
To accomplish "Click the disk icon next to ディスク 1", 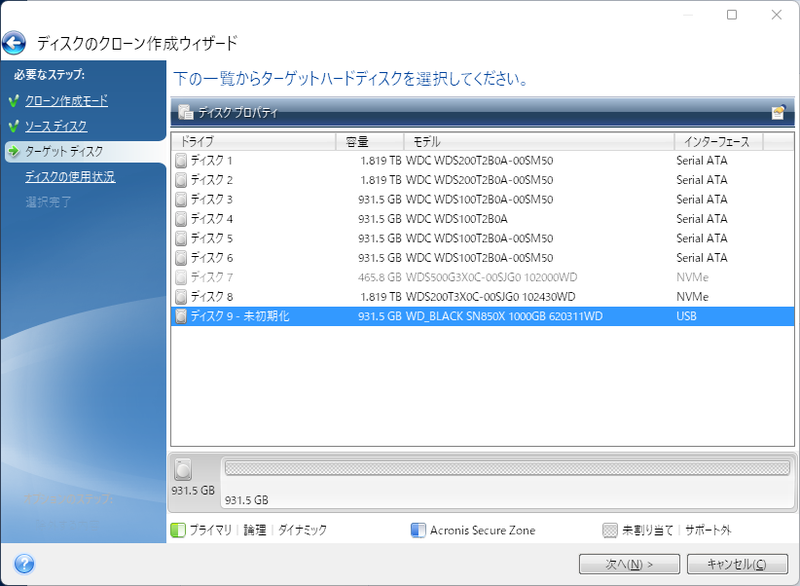I will [x=180, y=160].
